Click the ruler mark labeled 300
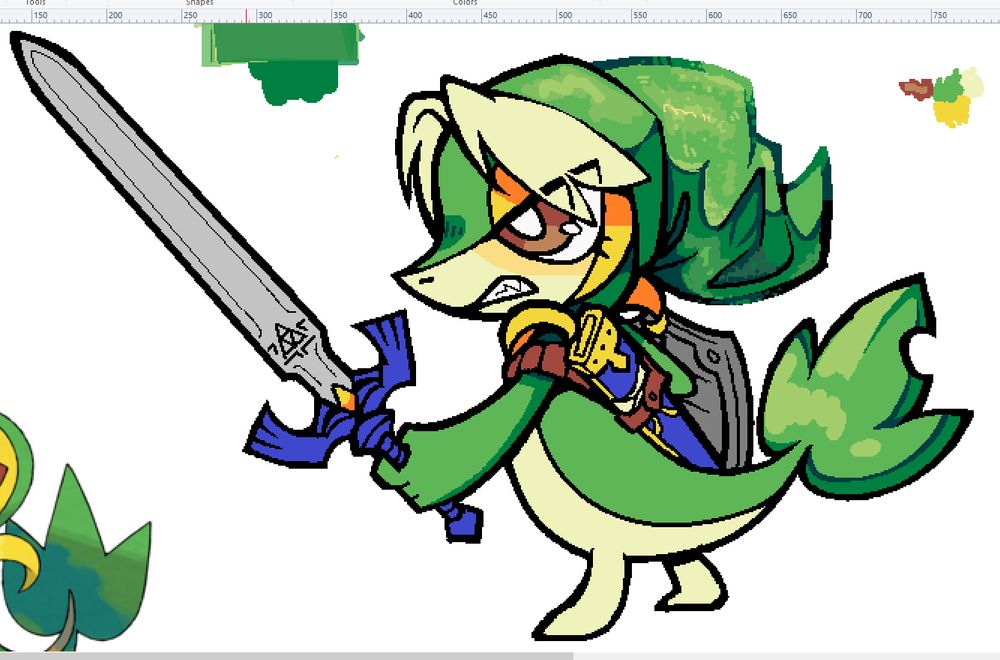 265,15
